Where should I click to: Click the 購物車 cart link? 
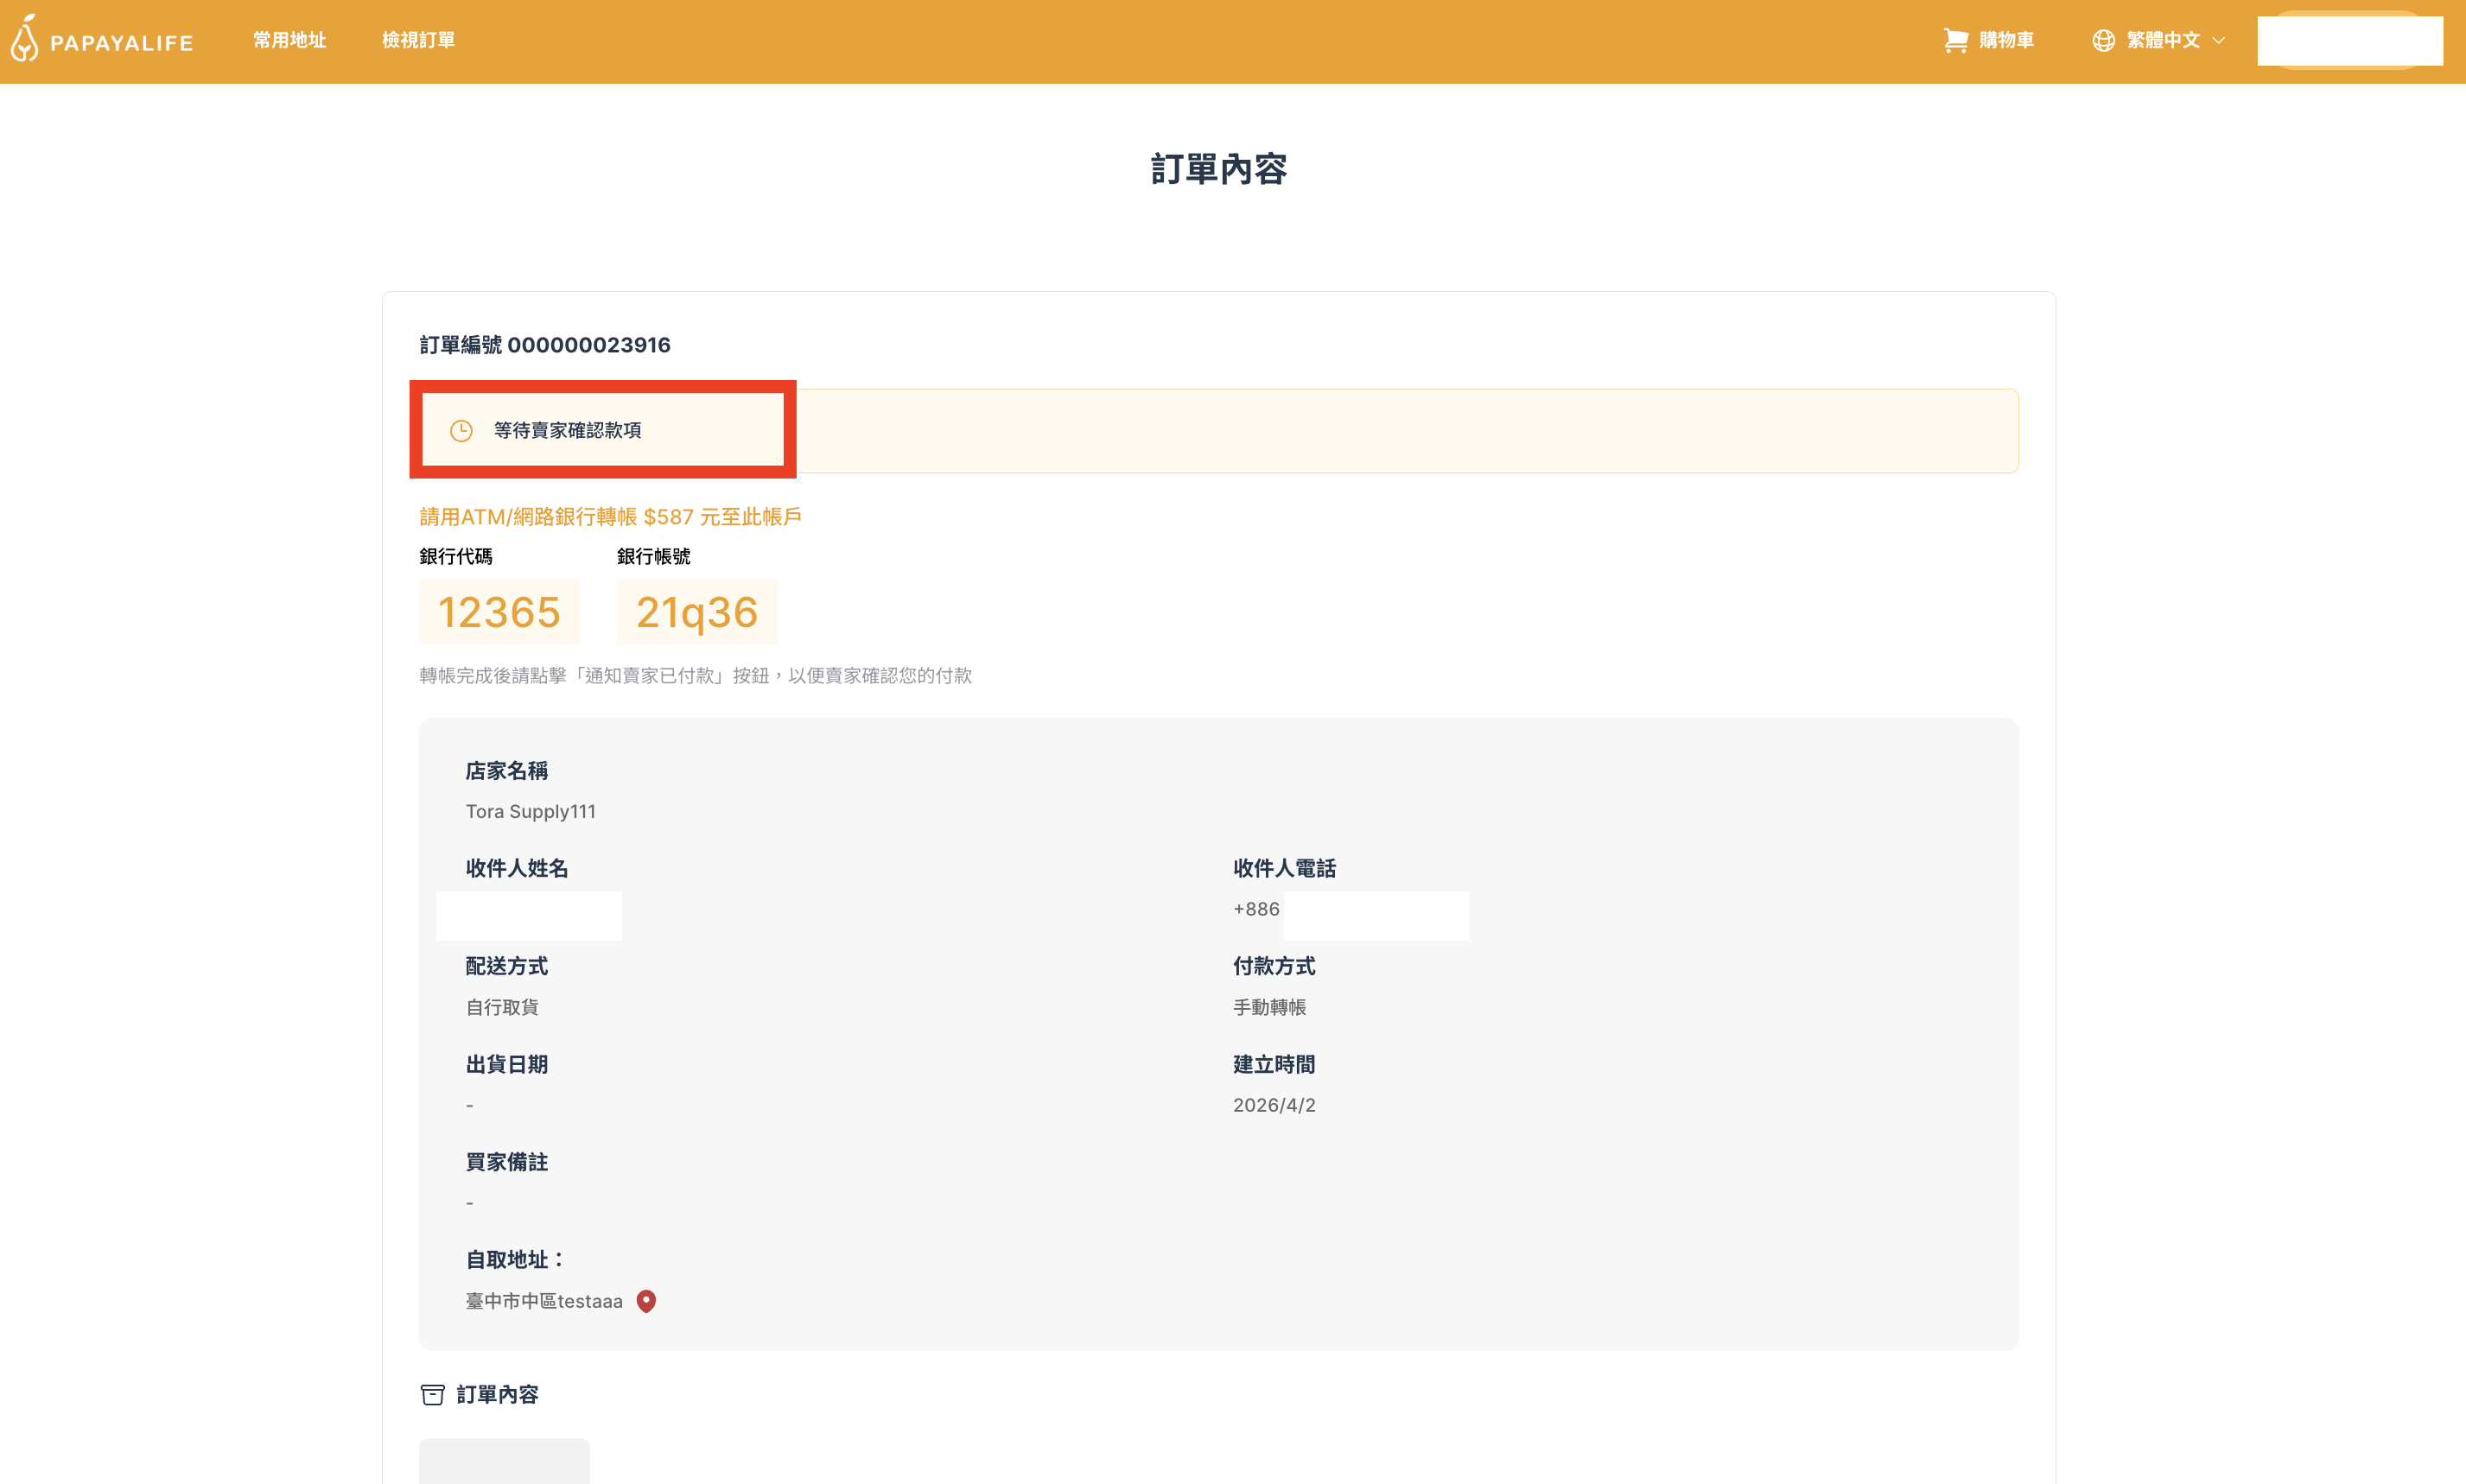point(2005,40)
